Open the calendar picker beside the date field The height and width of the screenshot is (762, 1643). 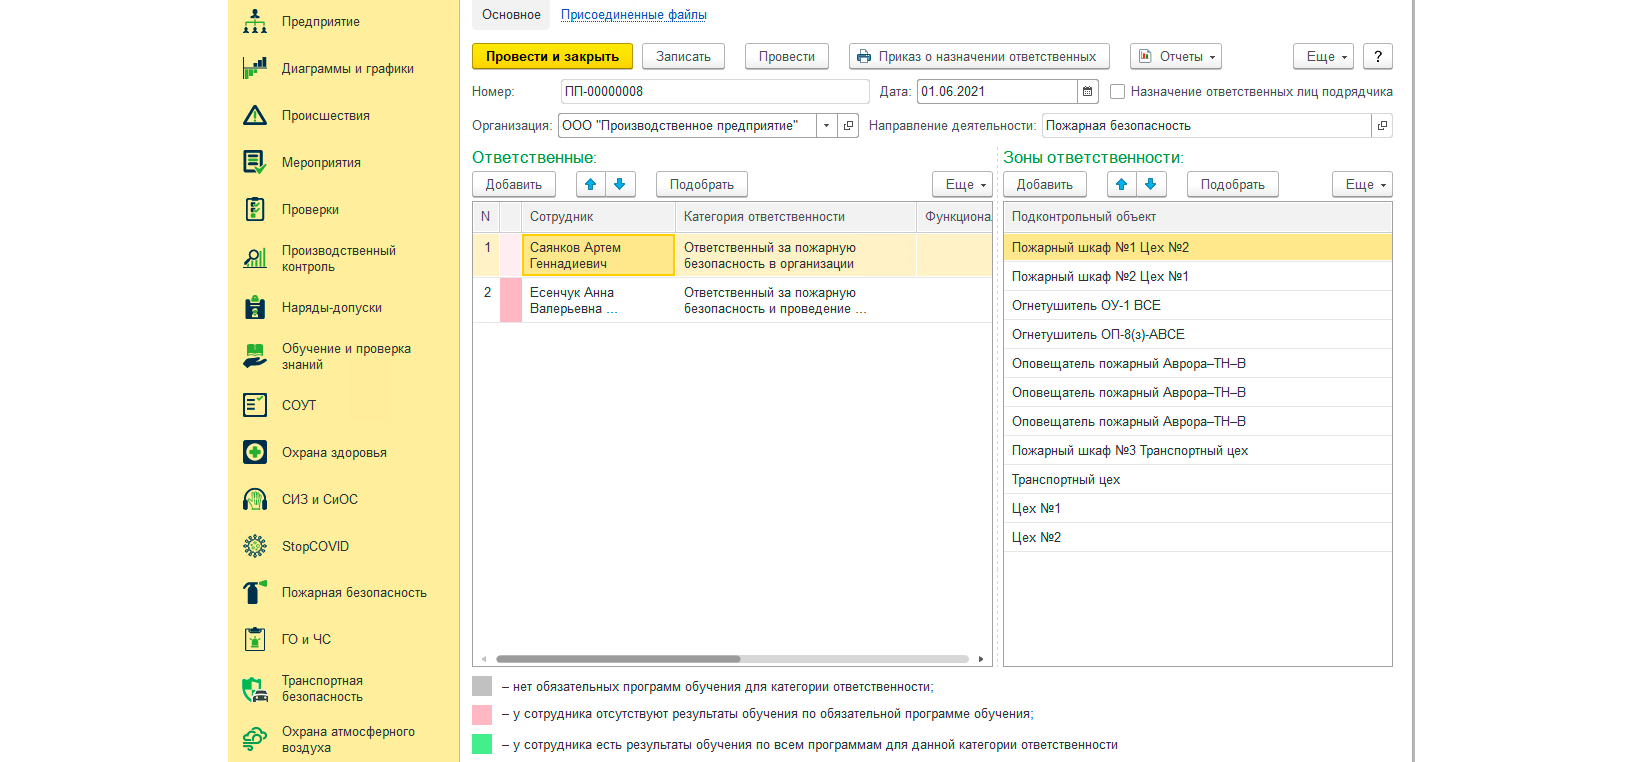point(1088,92)
